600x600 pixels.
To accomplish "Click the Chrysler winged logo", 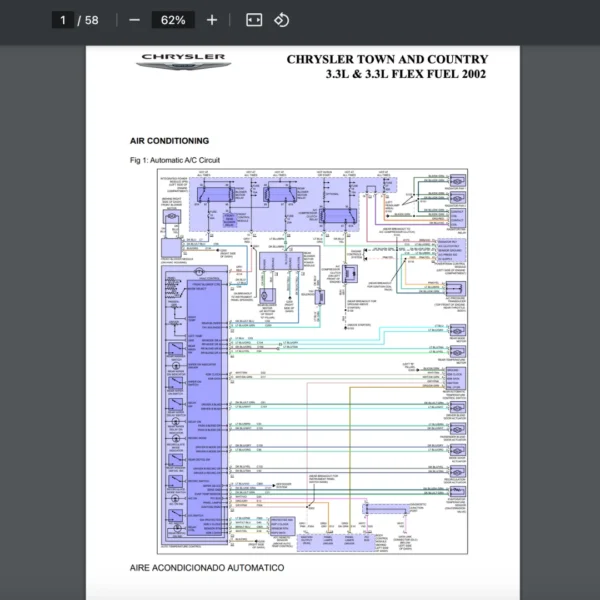I will (x=183, y=68).
